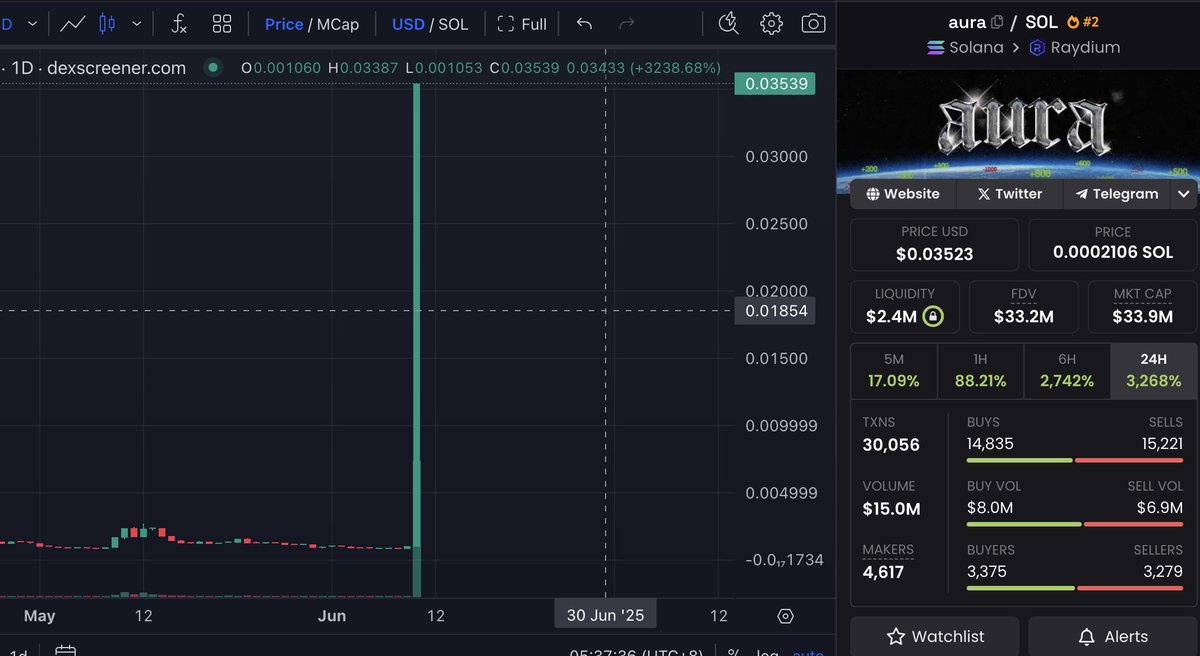Open the aura Telegram link
Viewport: 1200px width, 656px height.
(1117, 194)
